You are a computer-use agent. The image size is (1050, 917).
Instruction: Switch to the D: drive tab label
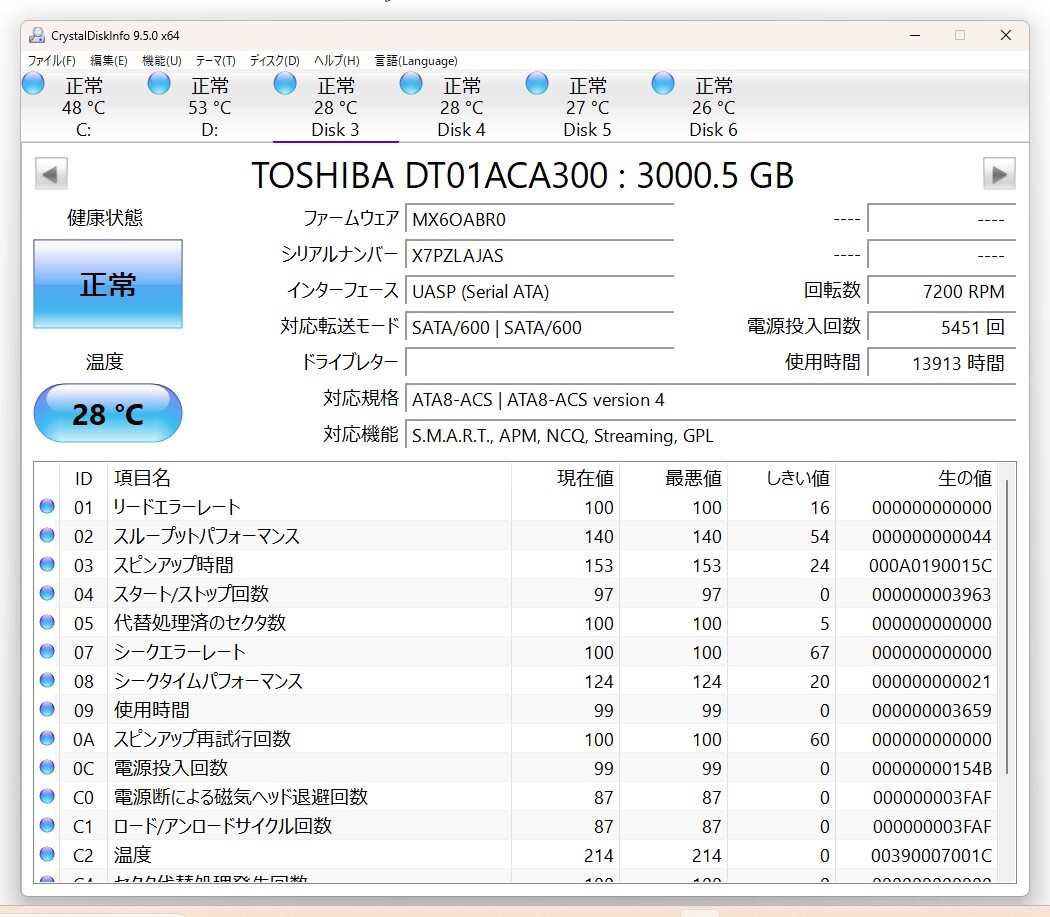(x=210, y=130)
